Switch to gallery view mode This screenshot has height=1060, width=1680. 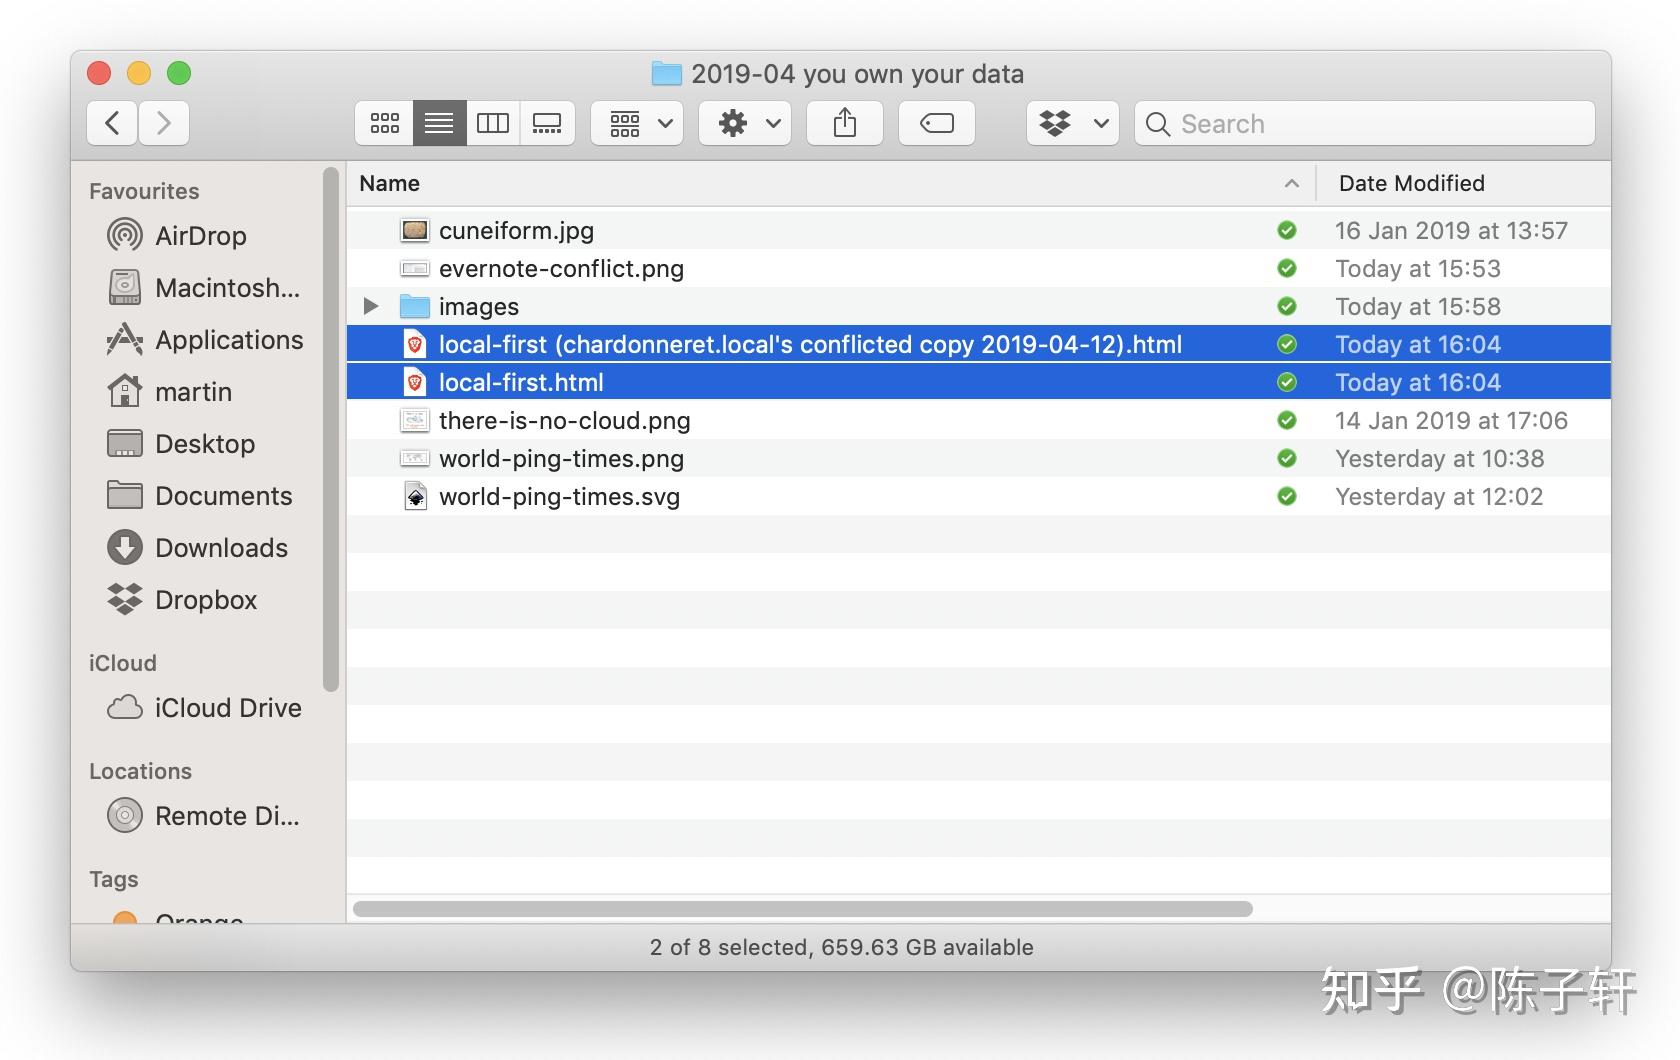(x=547, y=123)
